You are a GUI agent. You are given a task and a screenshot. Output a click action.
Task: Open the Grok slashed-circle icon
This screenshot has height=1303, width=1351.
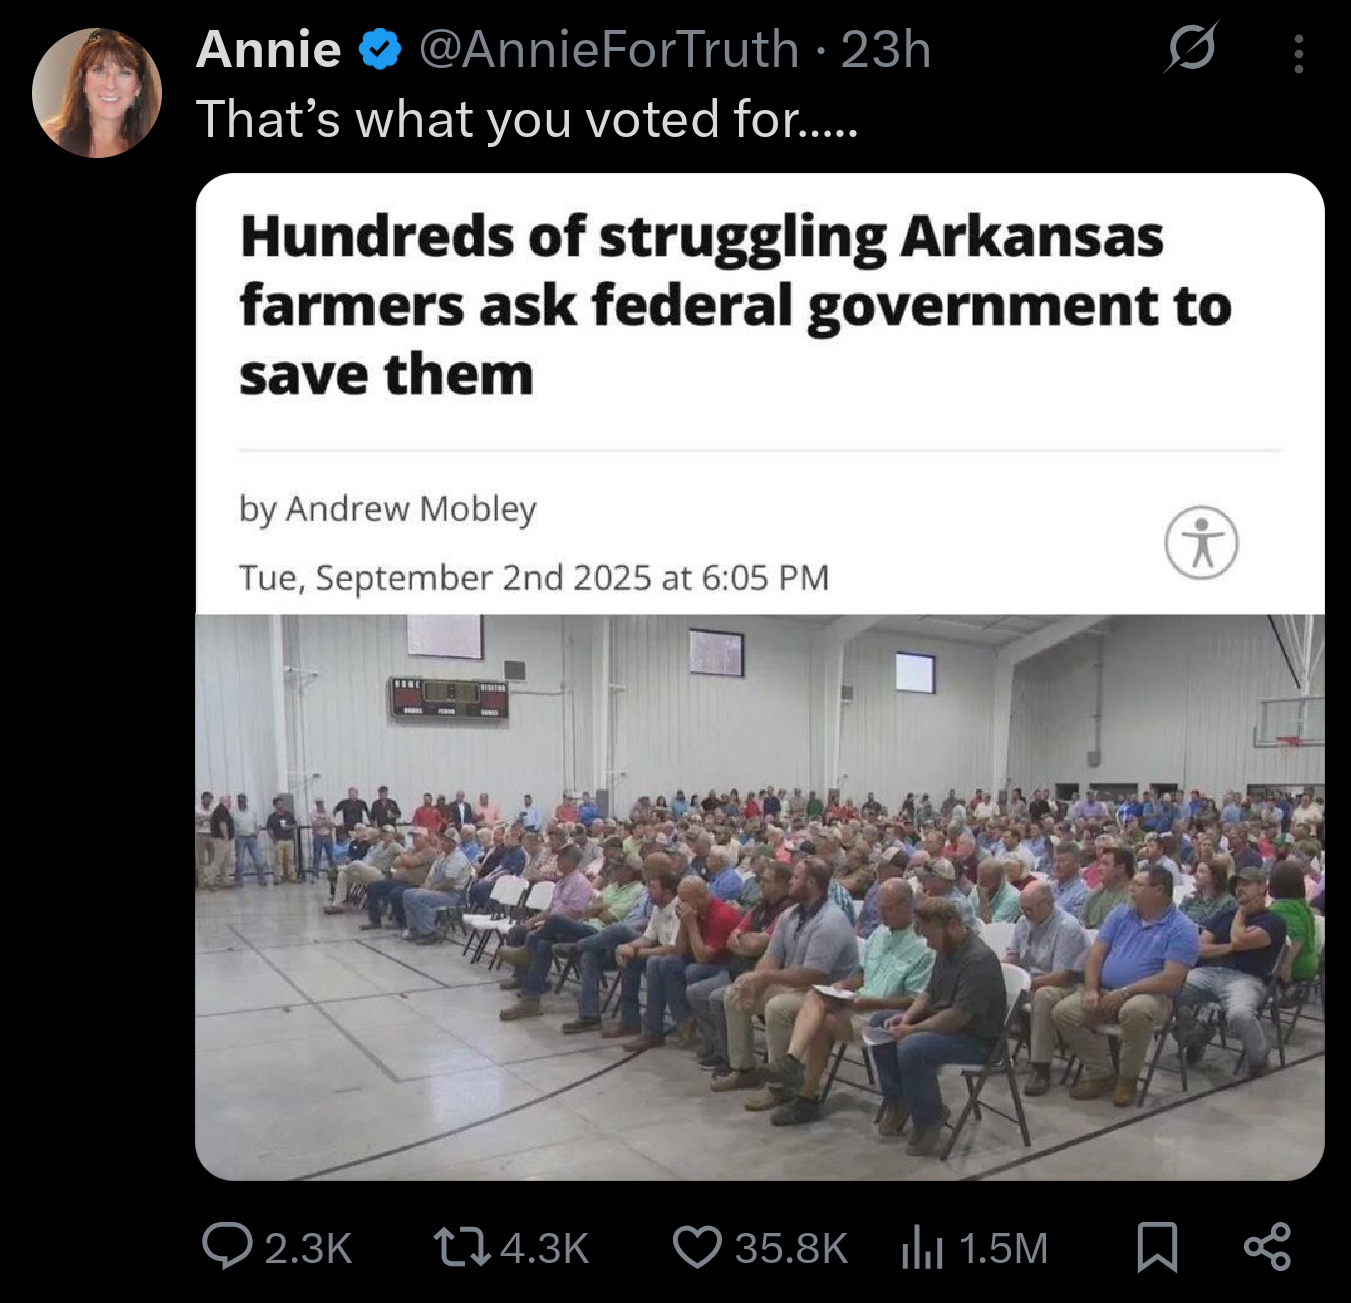pos(1190,47)
